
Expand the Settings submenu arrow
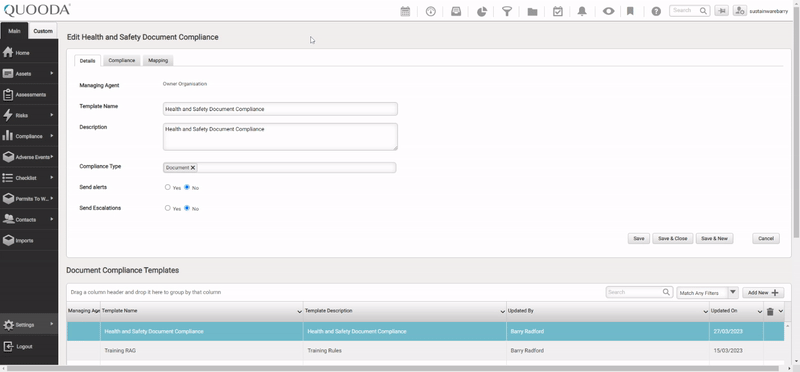[52, 324]
